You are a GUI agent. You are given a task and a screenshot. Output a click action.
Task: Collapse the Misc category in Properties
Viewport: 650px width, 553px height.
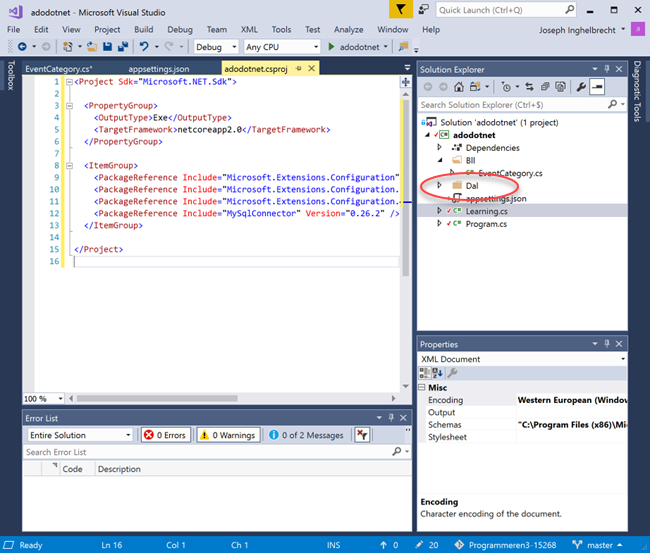tap(422, 387)
